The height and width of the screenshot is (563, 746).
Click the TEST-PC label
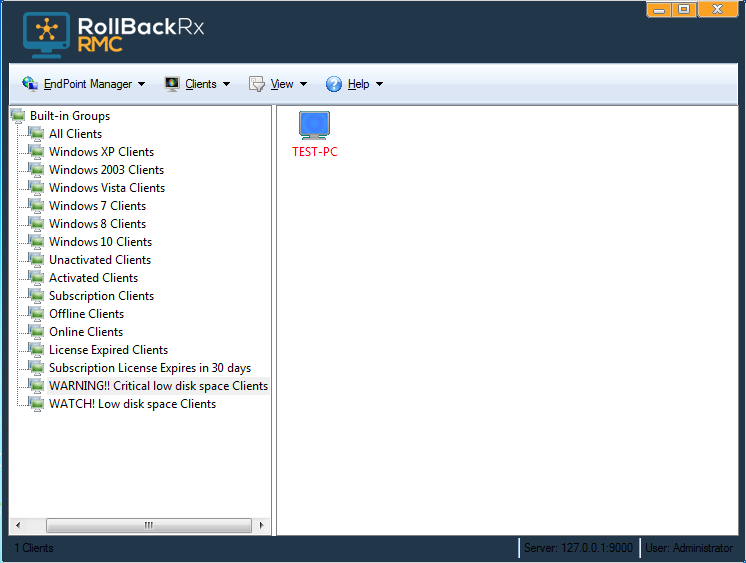pos(314,152)
